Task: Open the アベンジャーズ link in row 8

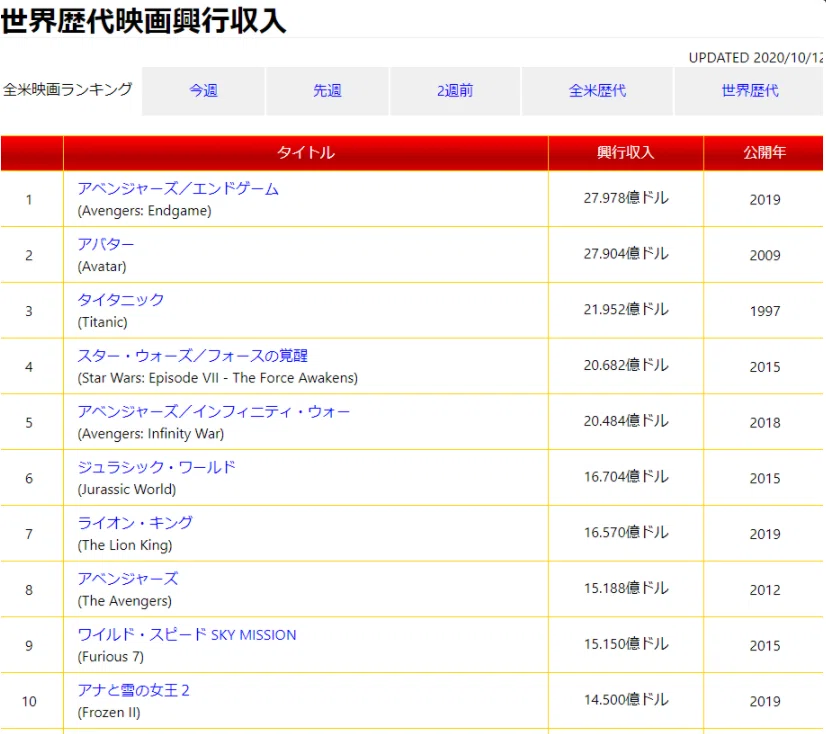Action: 128,579
